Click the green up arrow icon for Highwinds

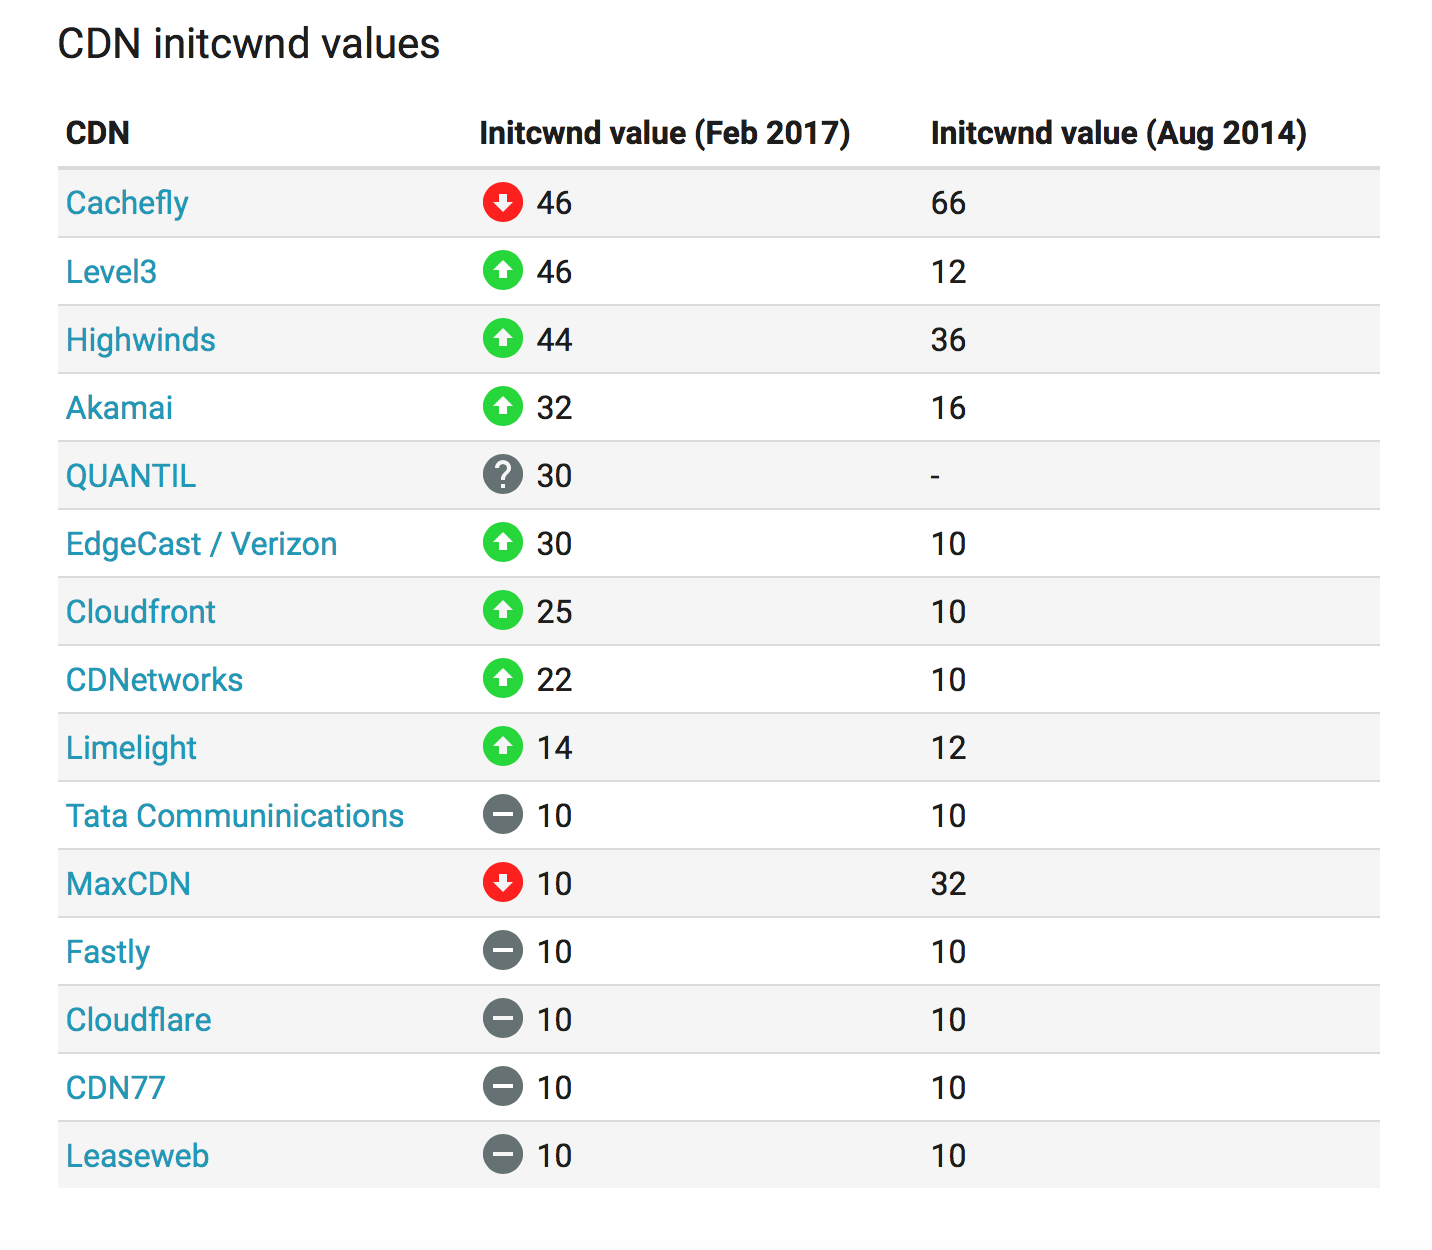[x=503, y=338]
